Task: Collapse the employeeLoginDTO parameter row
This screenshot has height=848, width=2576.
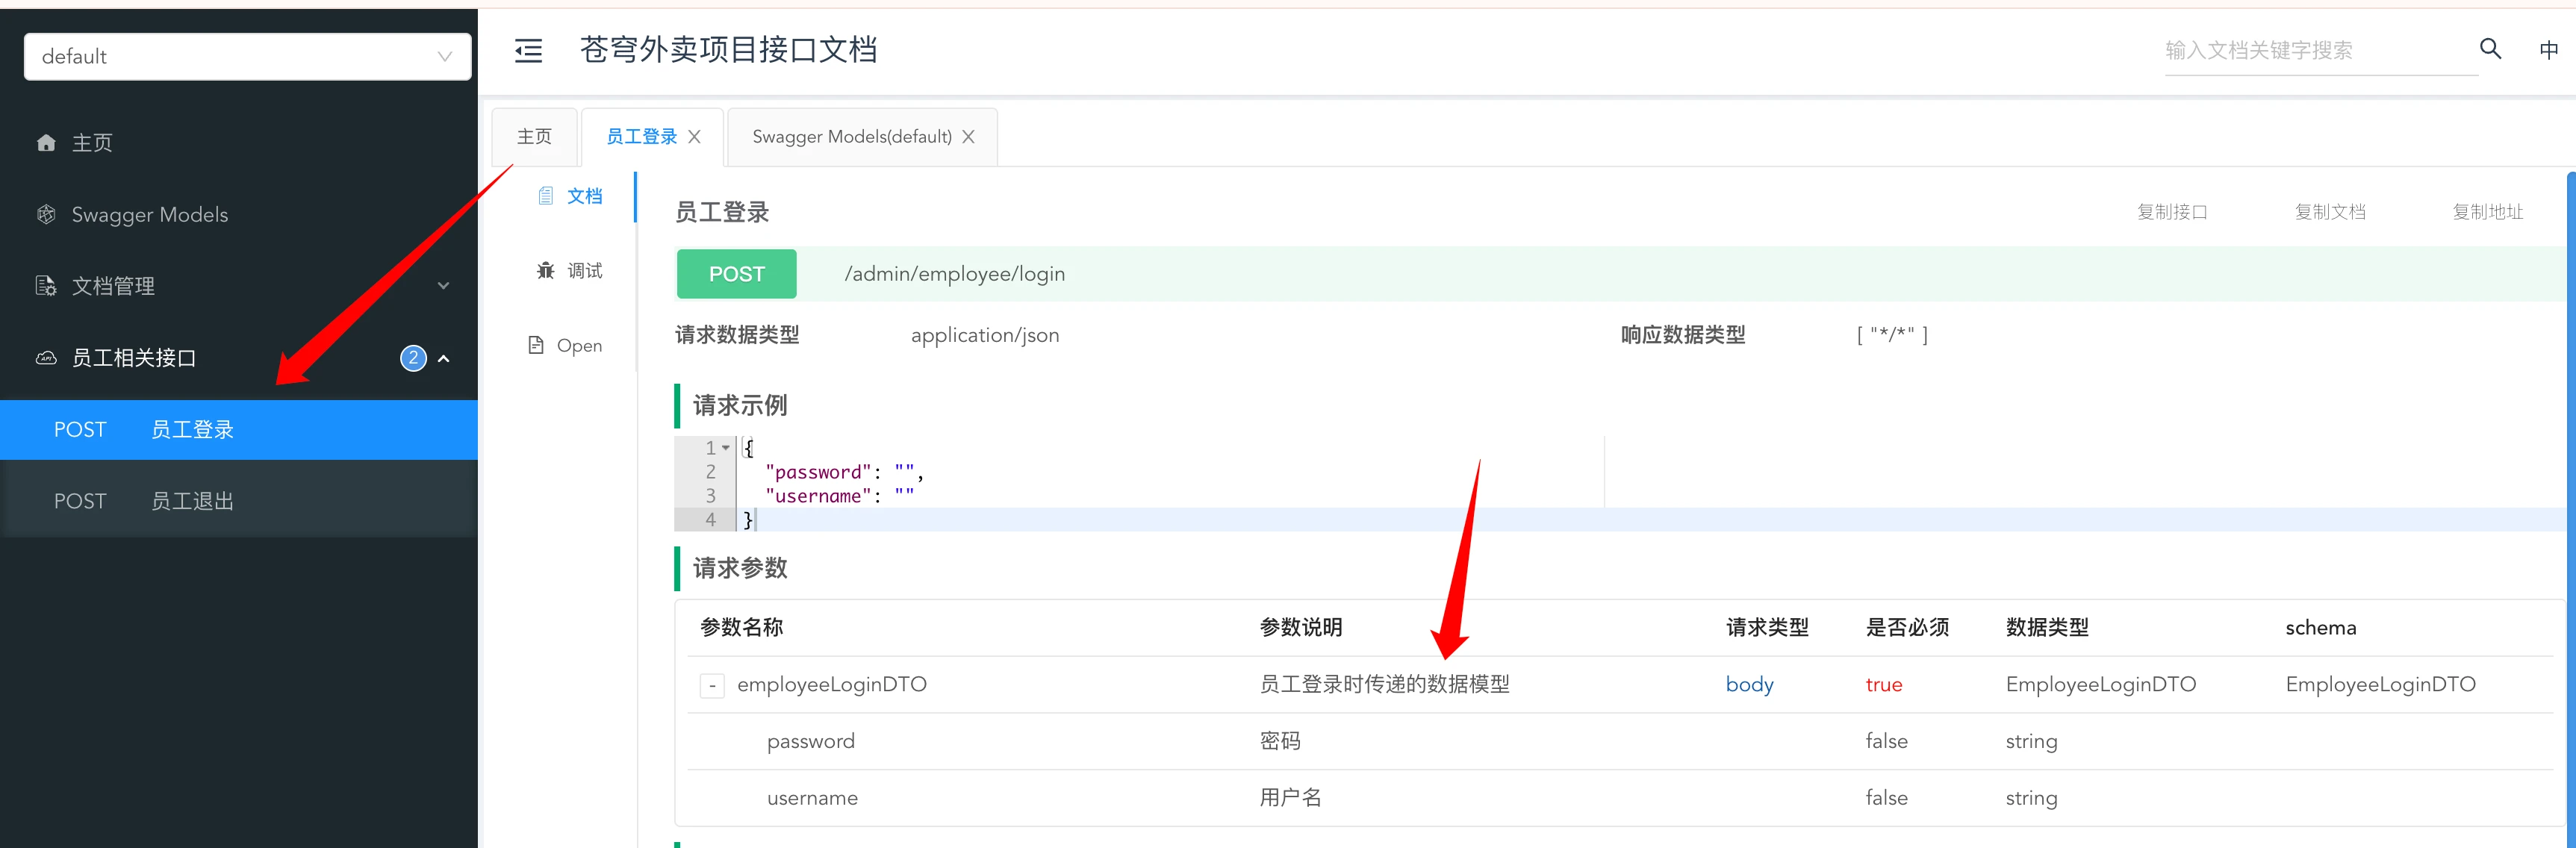Action: pyautogui.click(x=711, y=685)
